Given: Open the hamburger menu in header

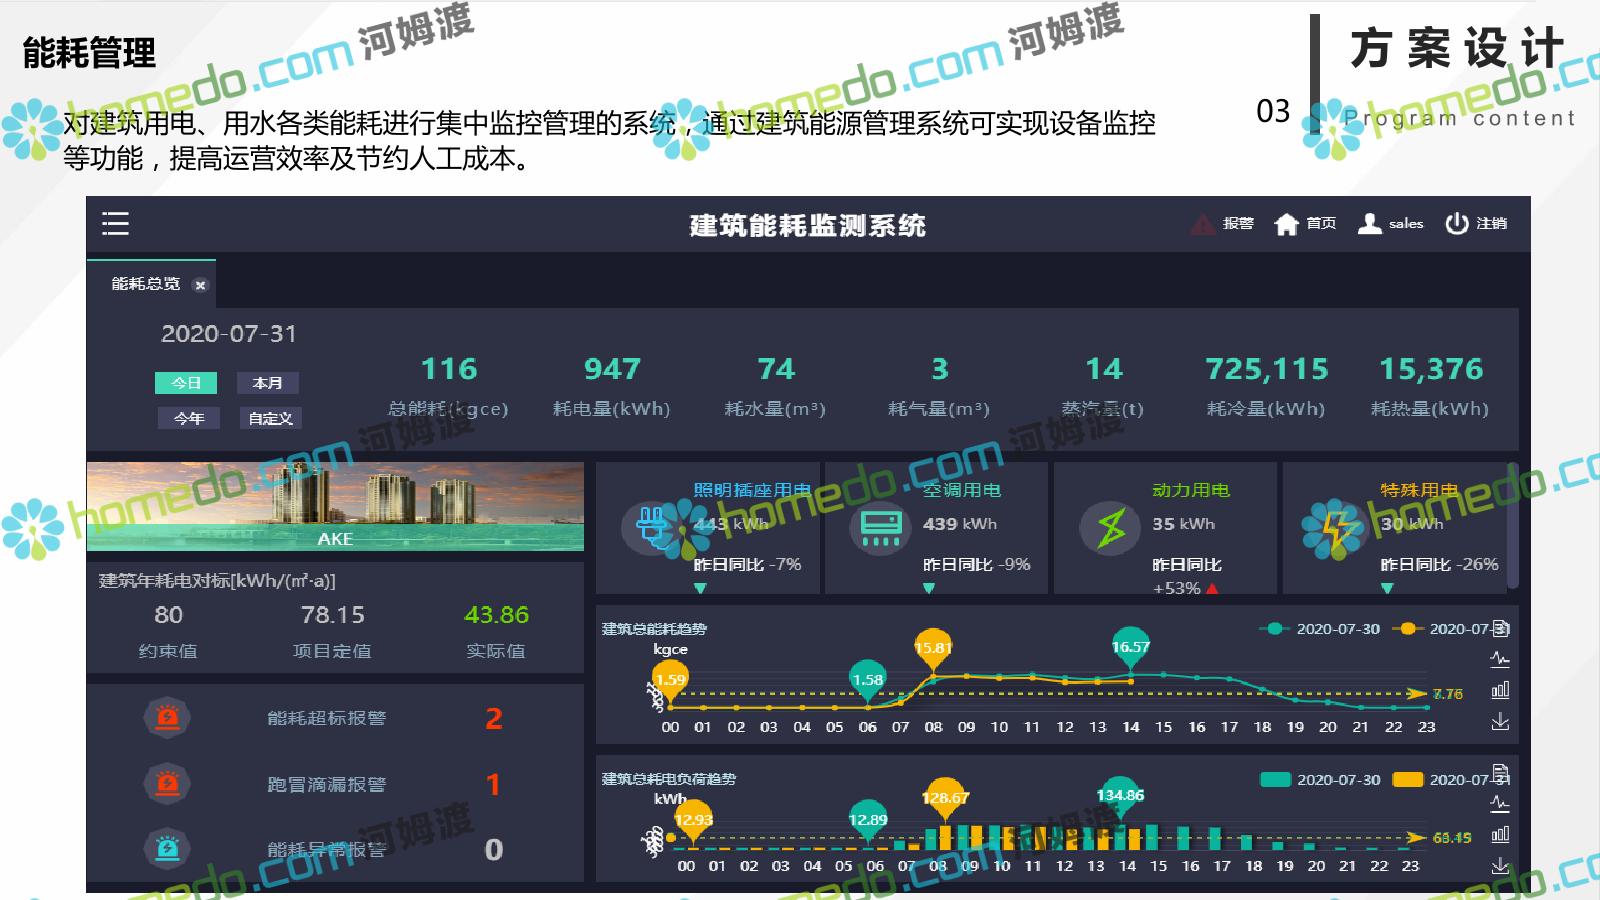Looking at the screenshot, I should 115,224.
